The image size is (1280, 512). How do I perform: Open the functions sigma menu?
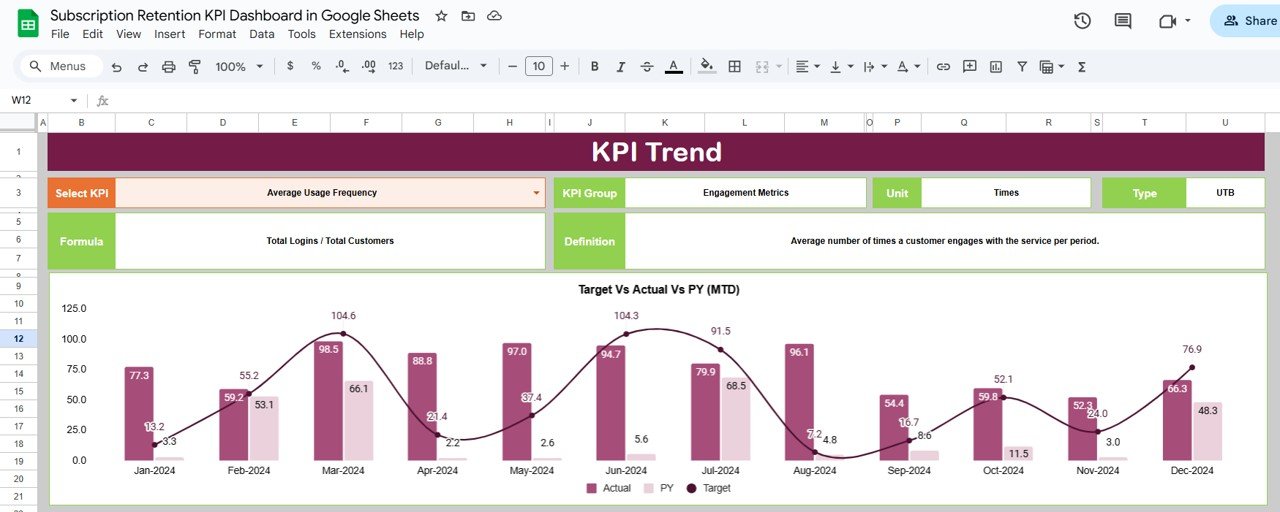(1082, 66)
